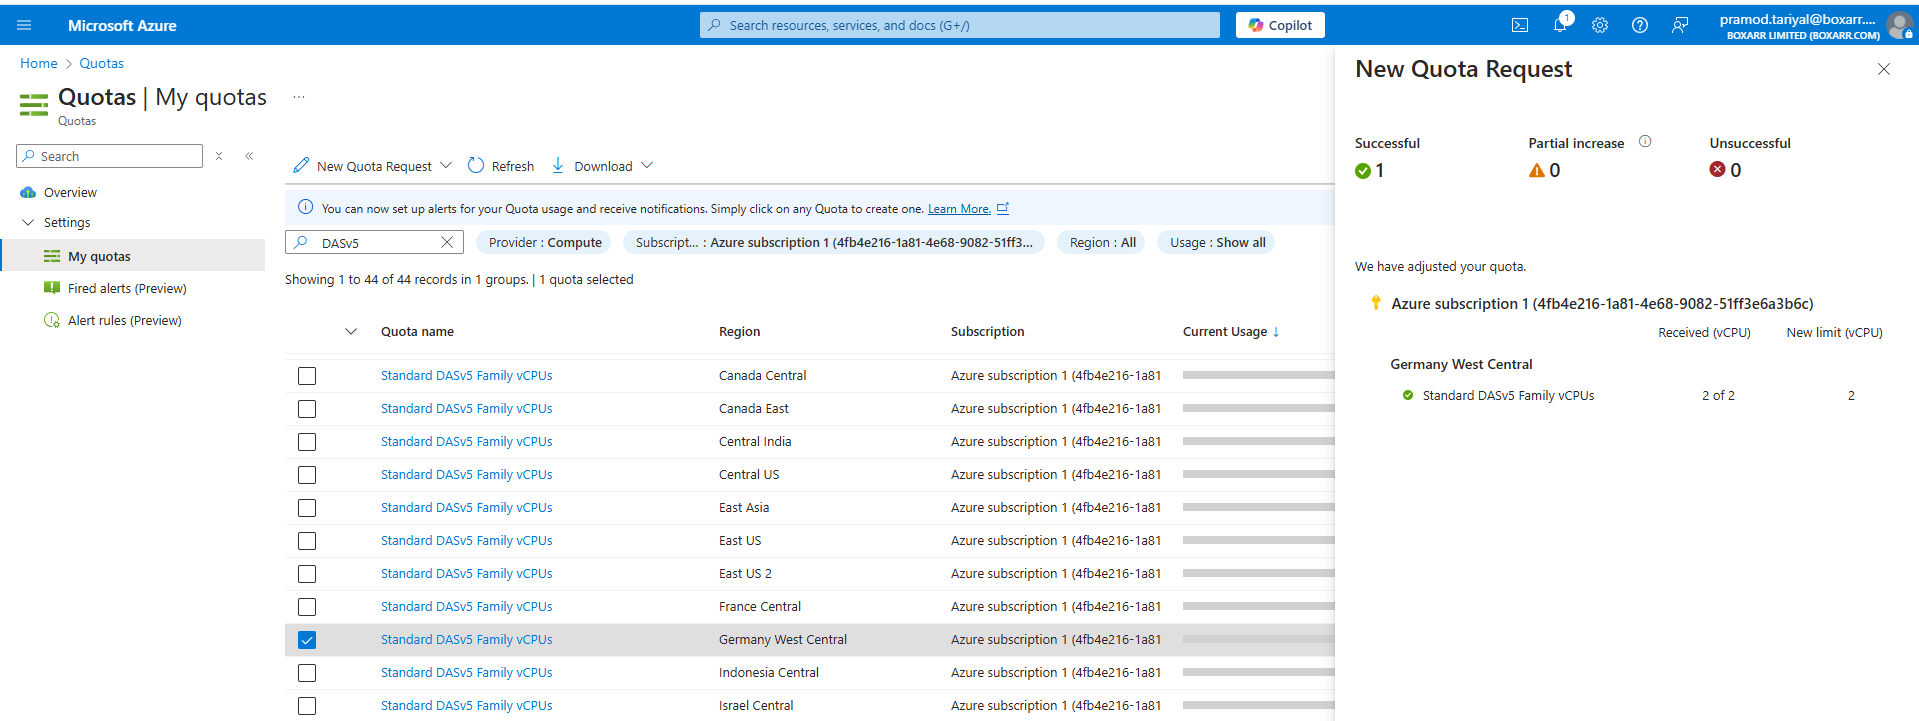Open the Azure portal hamburger menu
1919x721 pixels.
(x=24, y=25)
